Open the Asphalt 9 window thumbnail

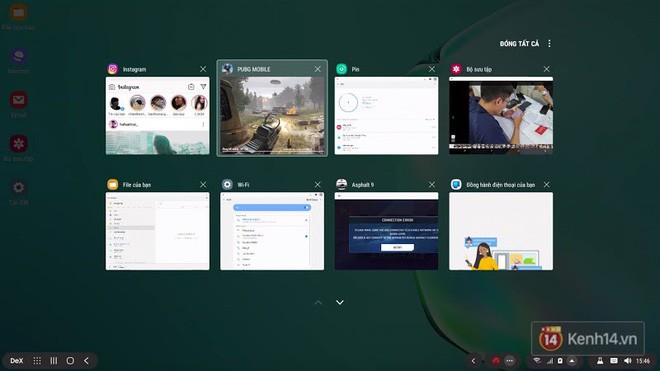click(386, 231)
